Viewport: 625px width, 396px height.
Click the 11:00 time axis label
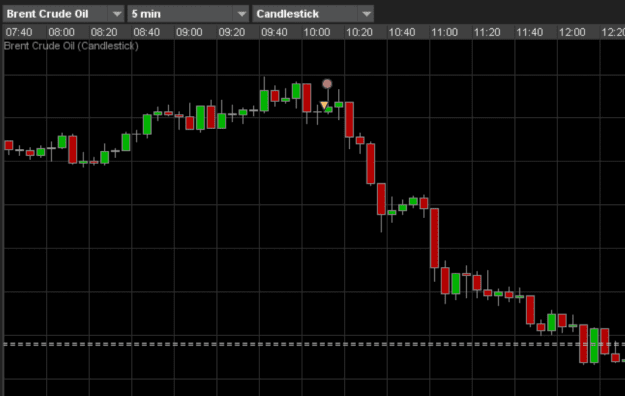point(444,32)
